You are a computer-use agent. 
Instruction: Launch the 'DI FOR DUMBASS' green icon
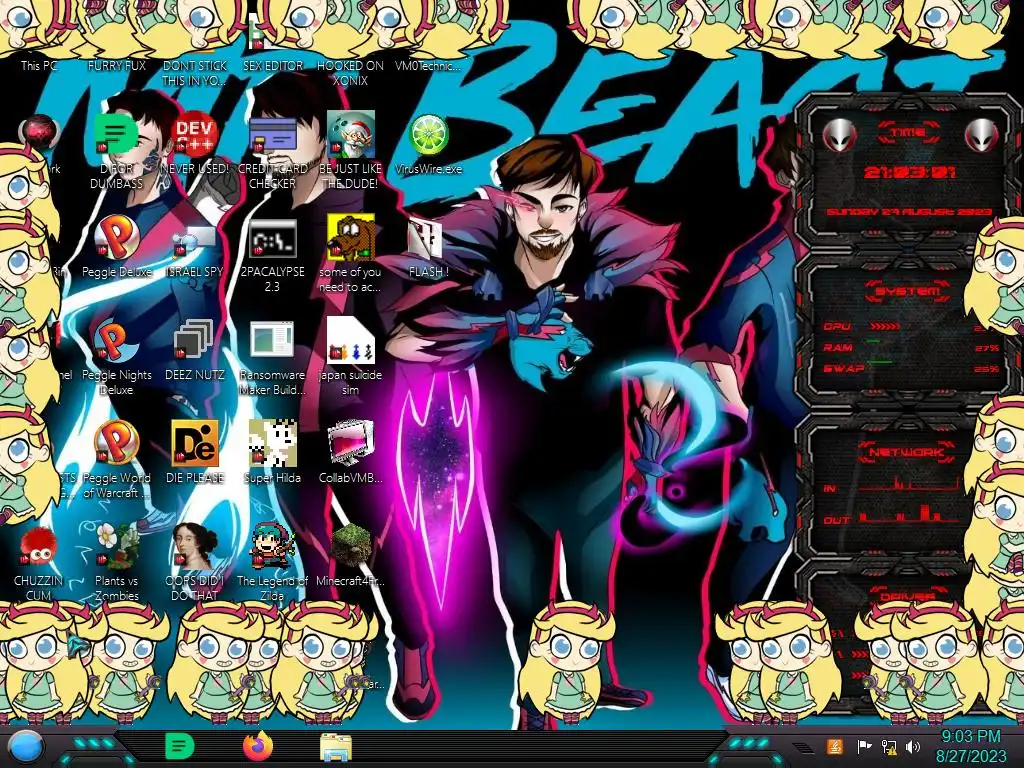[x=116, y=135]
